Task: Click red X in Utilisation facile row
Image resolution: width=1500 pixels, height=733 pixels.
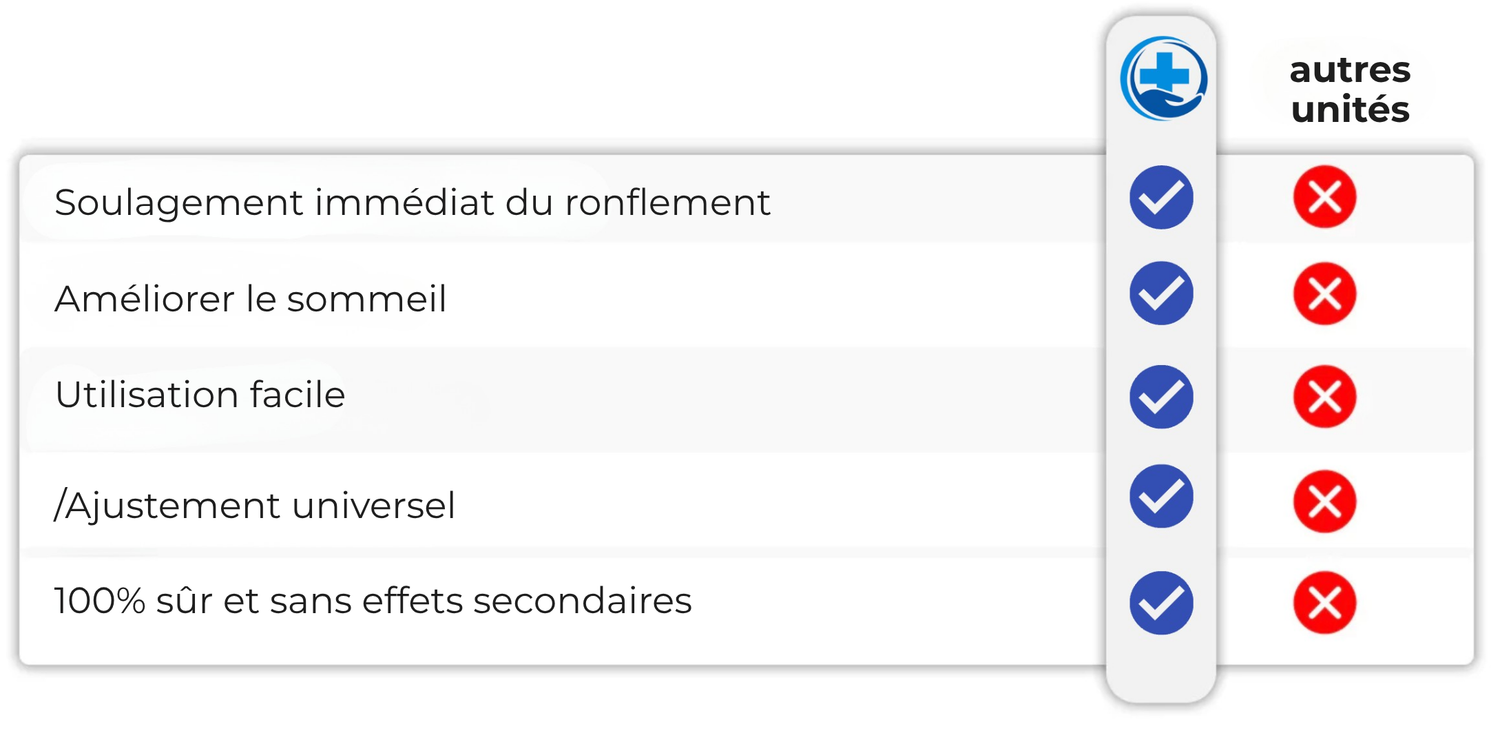Action: pos(1324,396)
